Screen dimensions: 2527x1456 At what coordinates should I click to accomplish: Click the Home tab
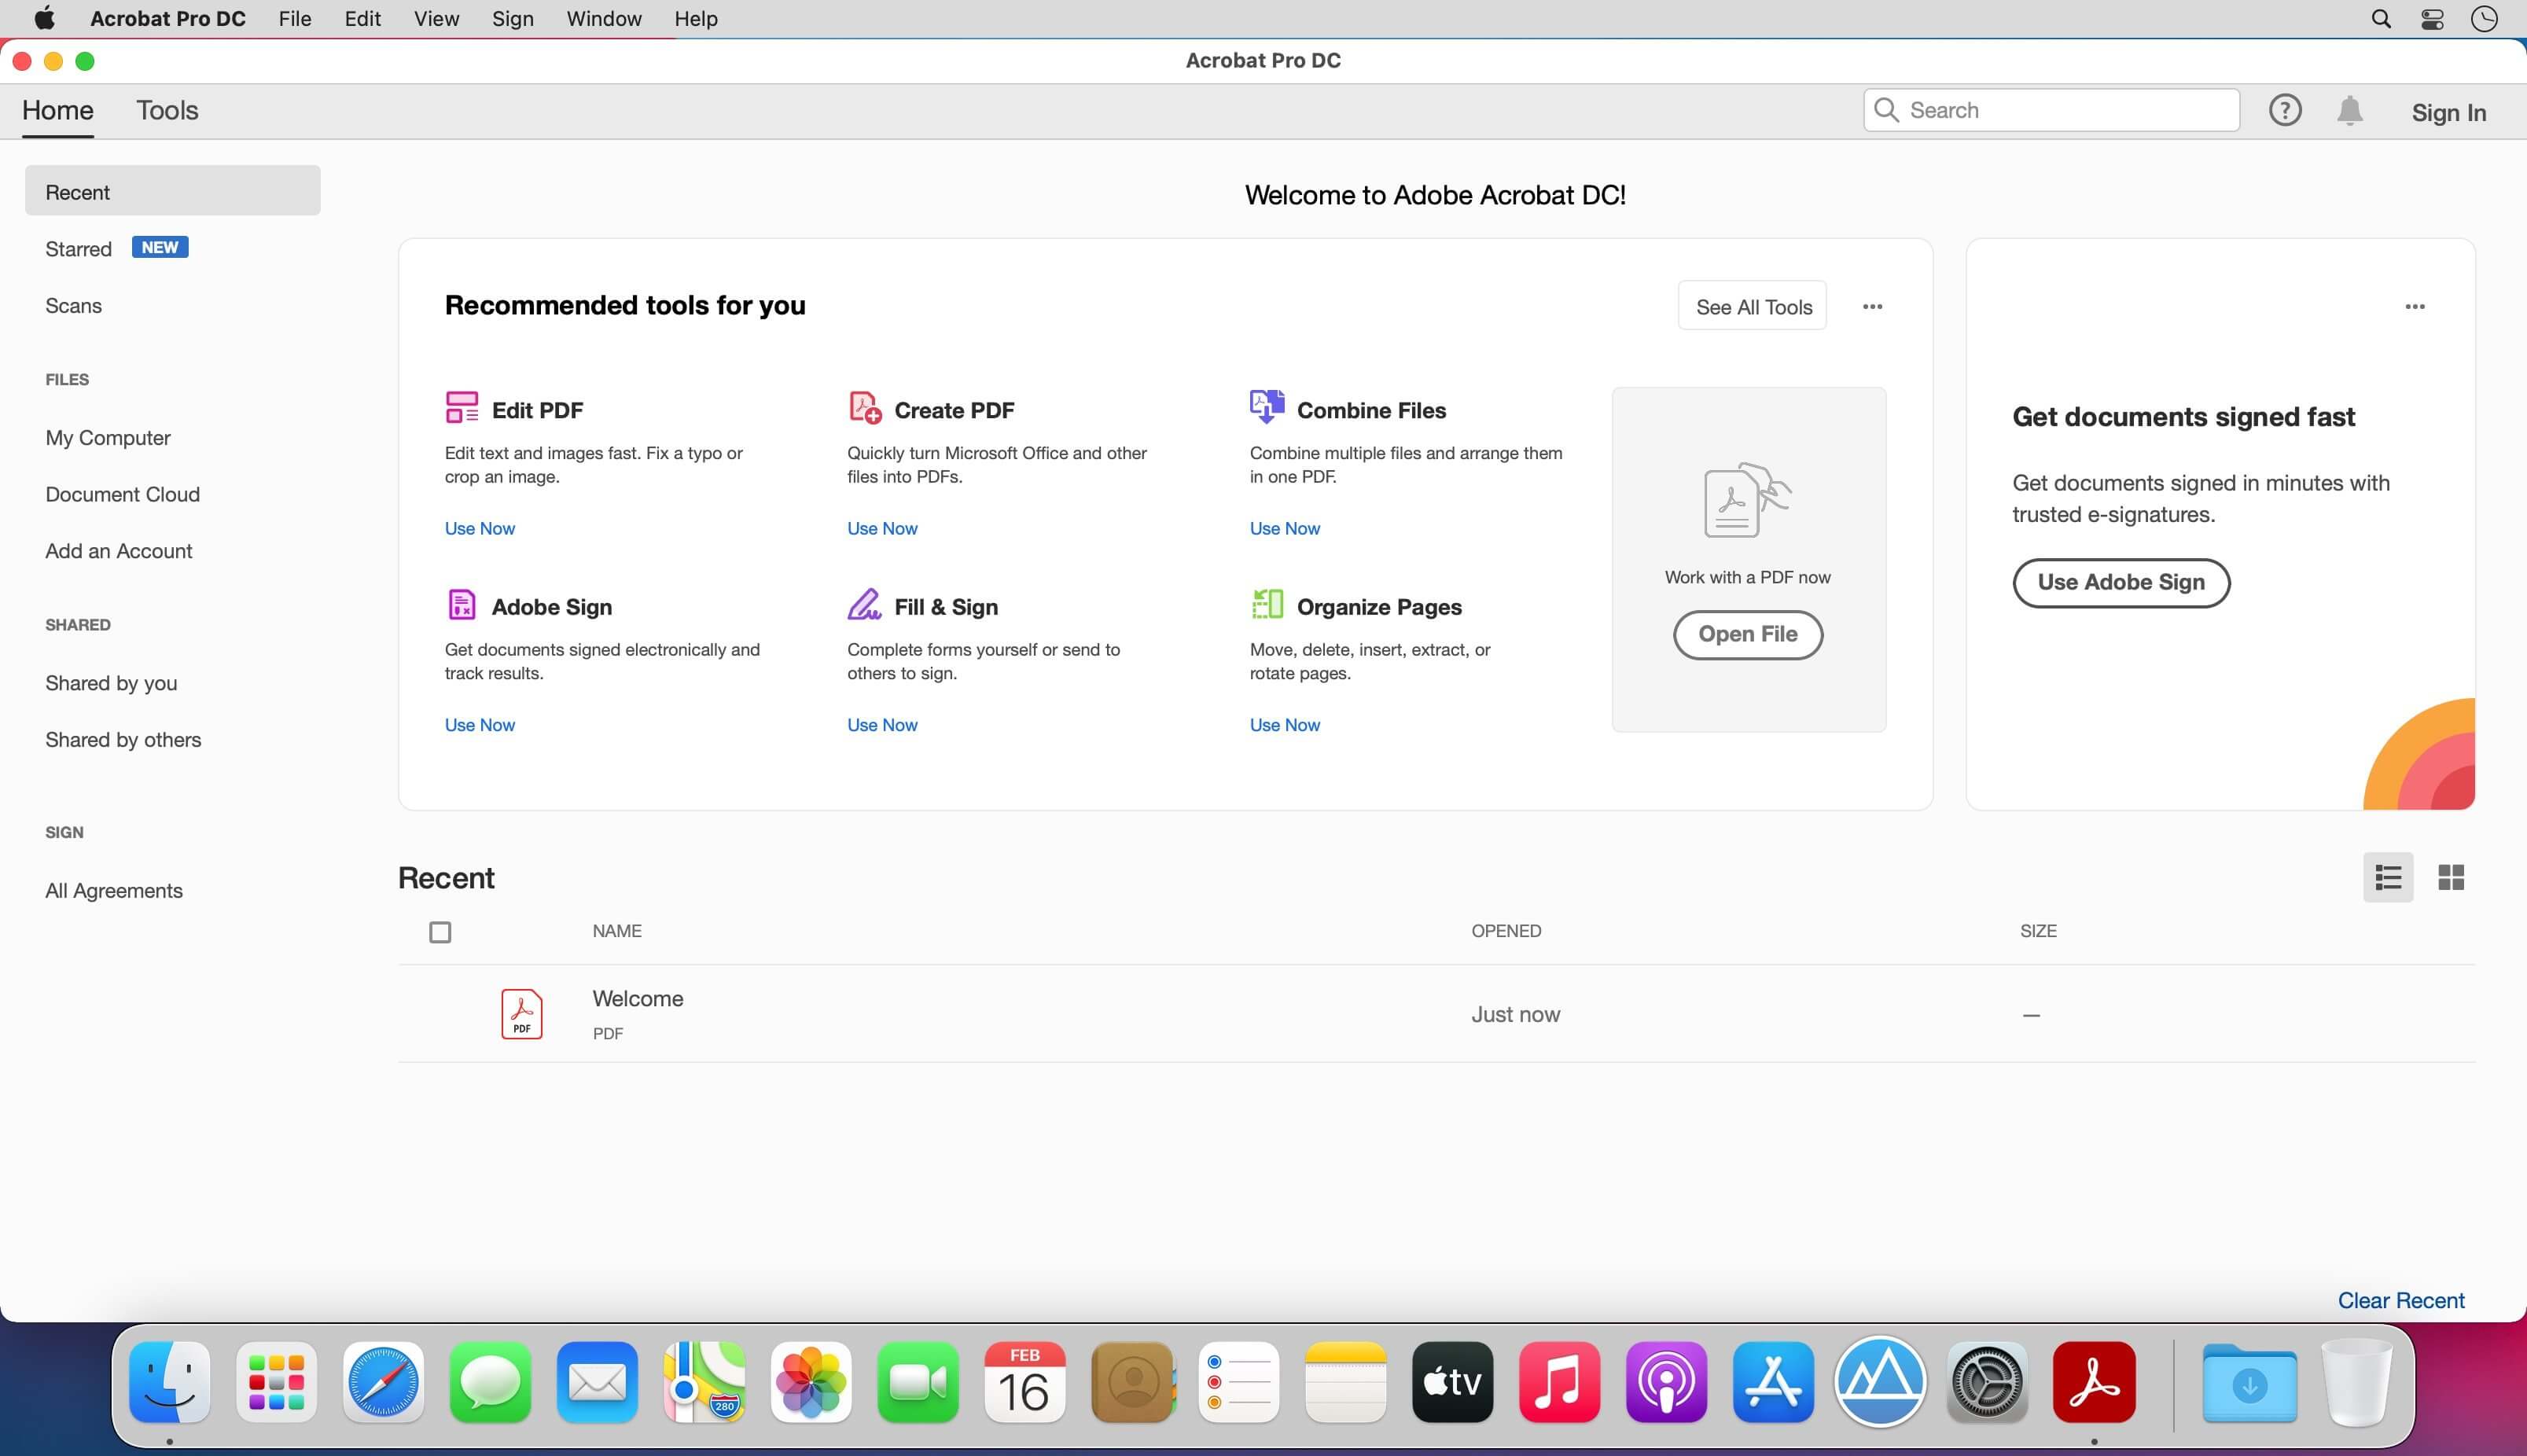(57, 111)
